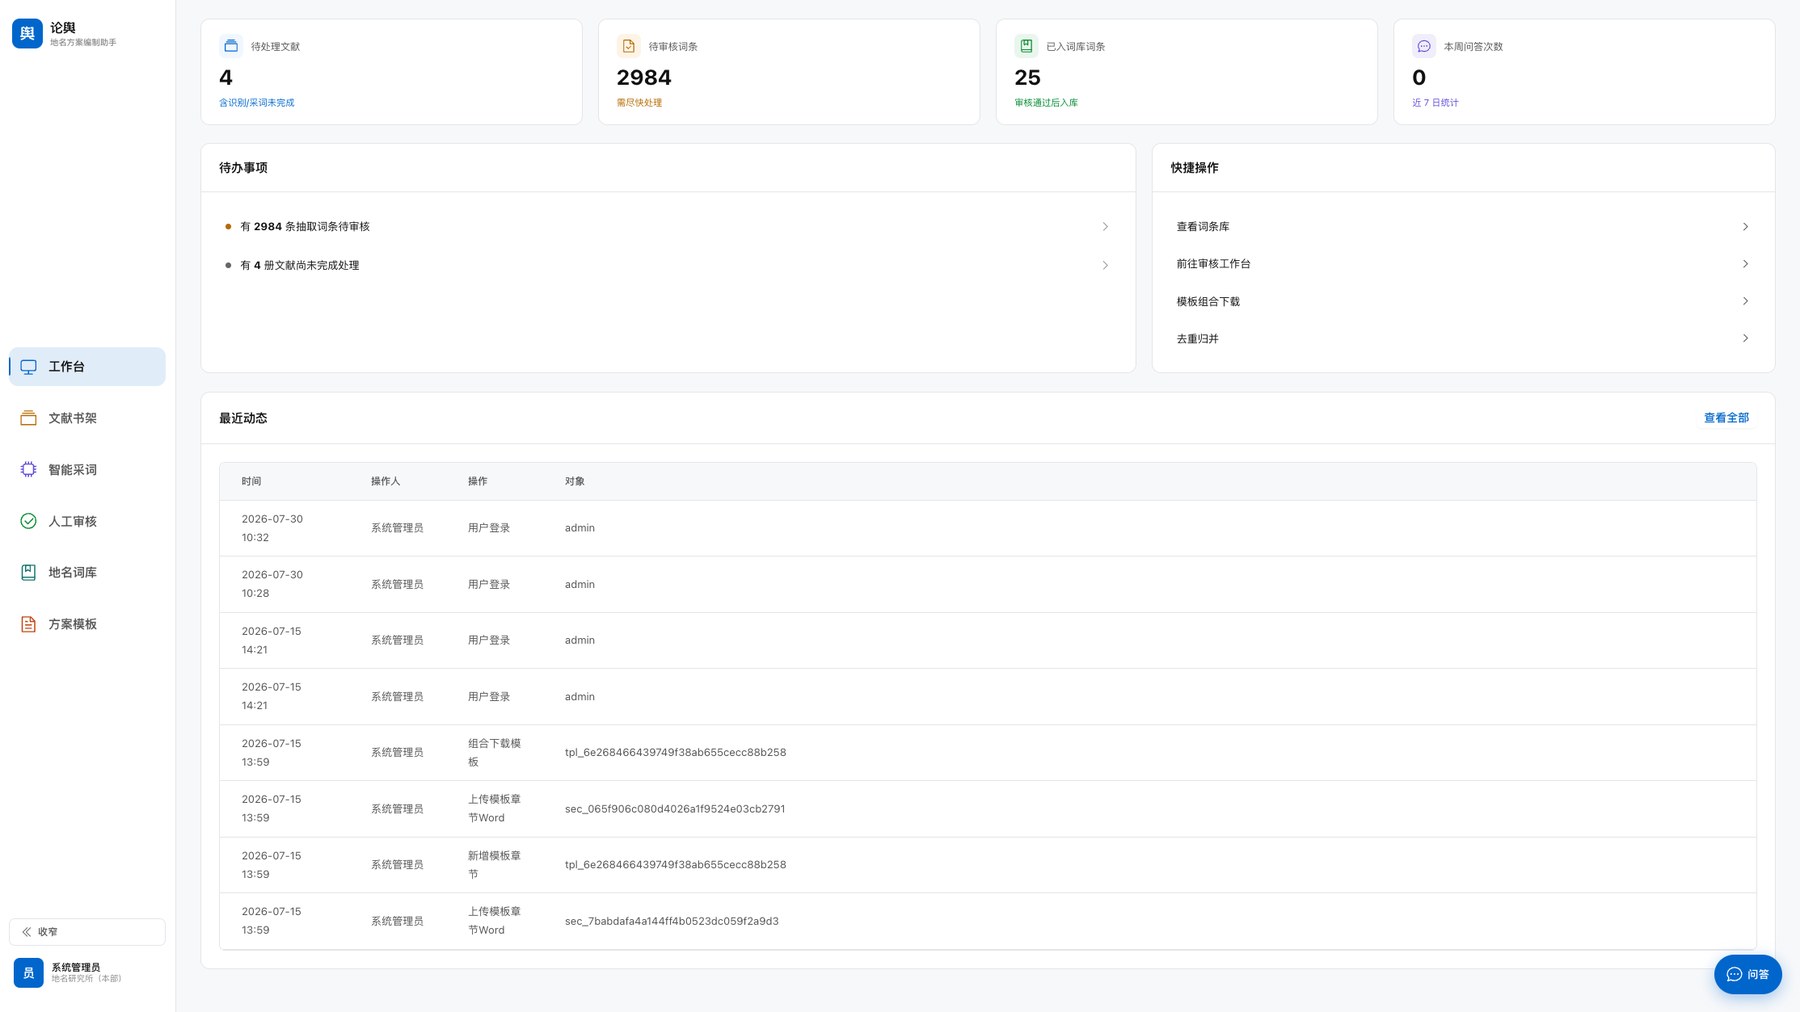This screenshot has height=1012, width=1800.
Task: Click the 查看全部 link
Action: [x=1726, y=418]
